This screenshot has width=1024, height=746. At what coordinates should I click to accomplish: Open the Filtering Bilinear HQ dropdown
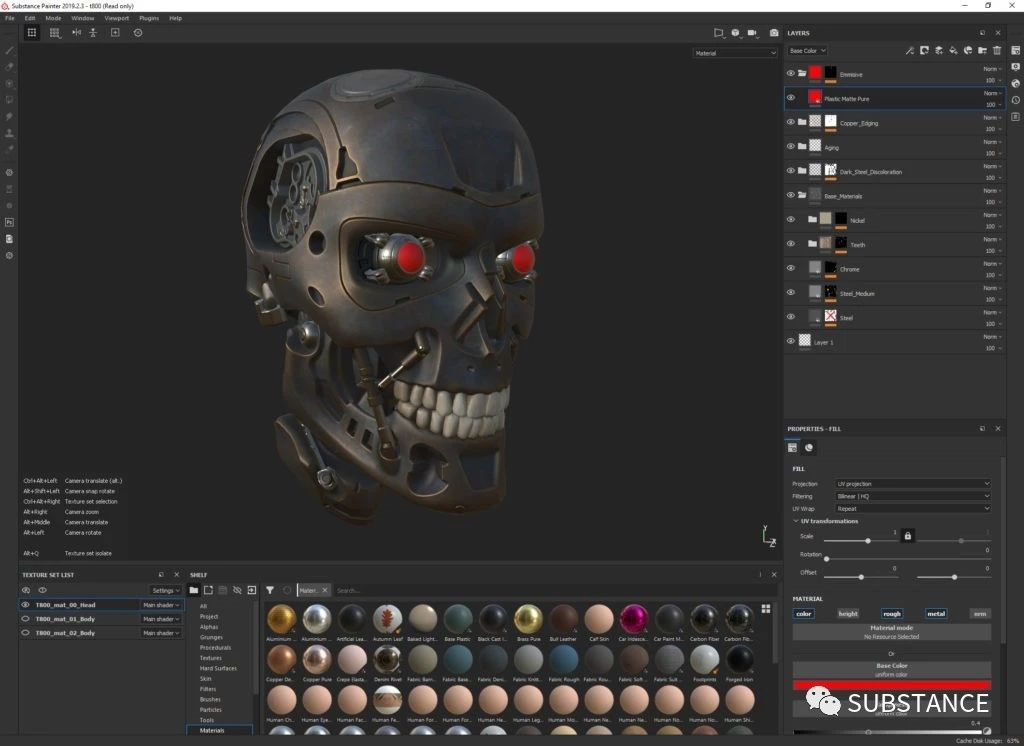(x=912, y=496)
